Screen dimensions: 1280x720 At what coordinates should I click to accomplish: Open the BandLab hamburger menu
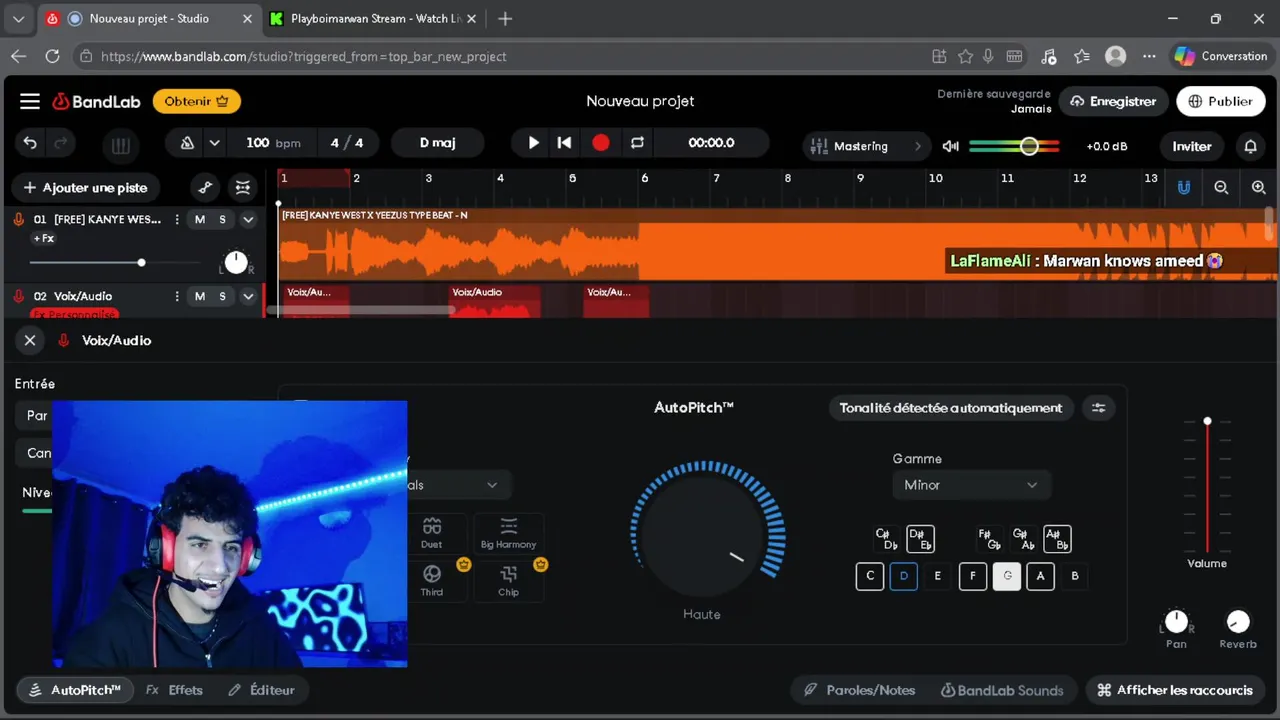click(x=30, y=101)
